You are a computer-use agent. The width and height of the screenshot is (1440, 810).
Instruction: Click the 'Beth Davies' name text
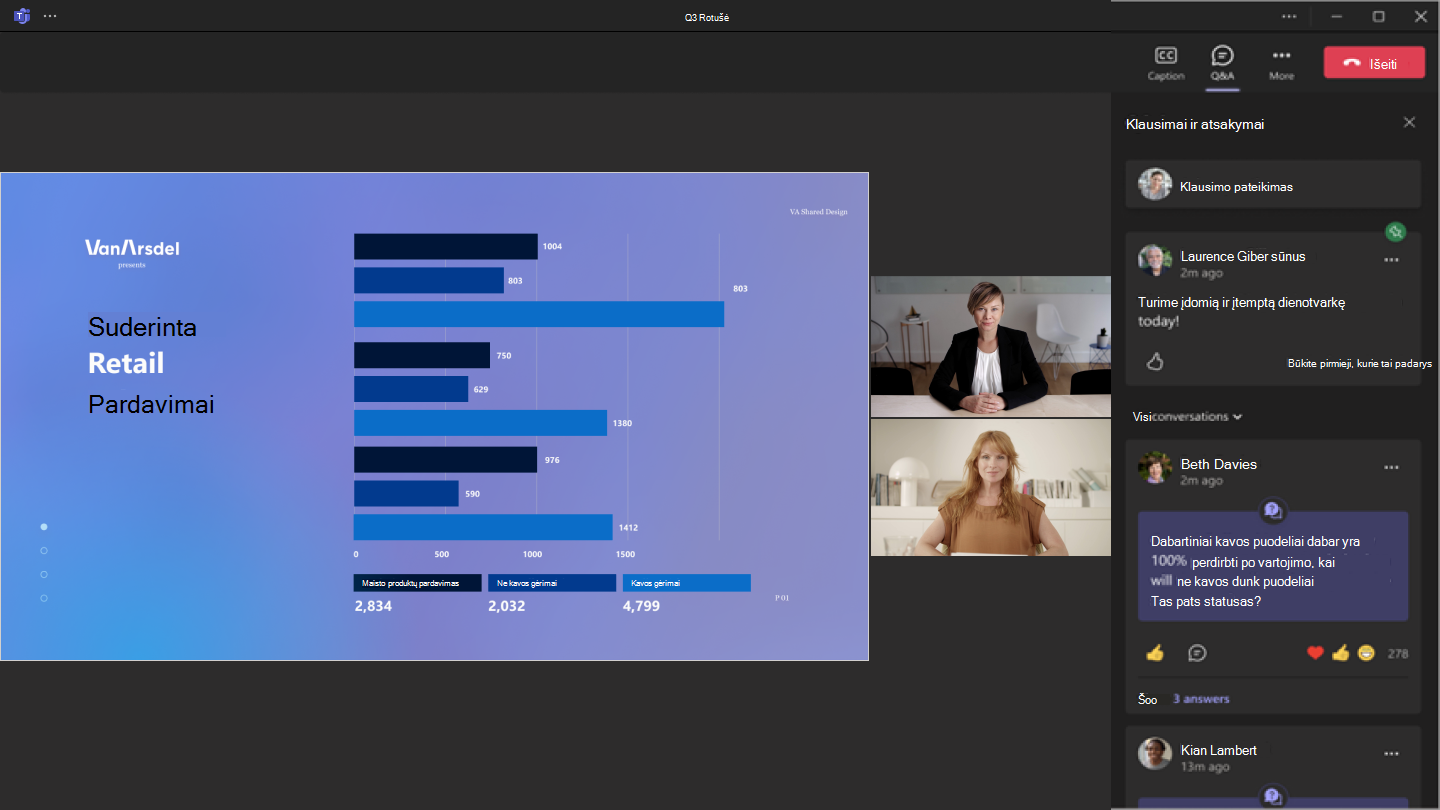[x=1219, y=464]
